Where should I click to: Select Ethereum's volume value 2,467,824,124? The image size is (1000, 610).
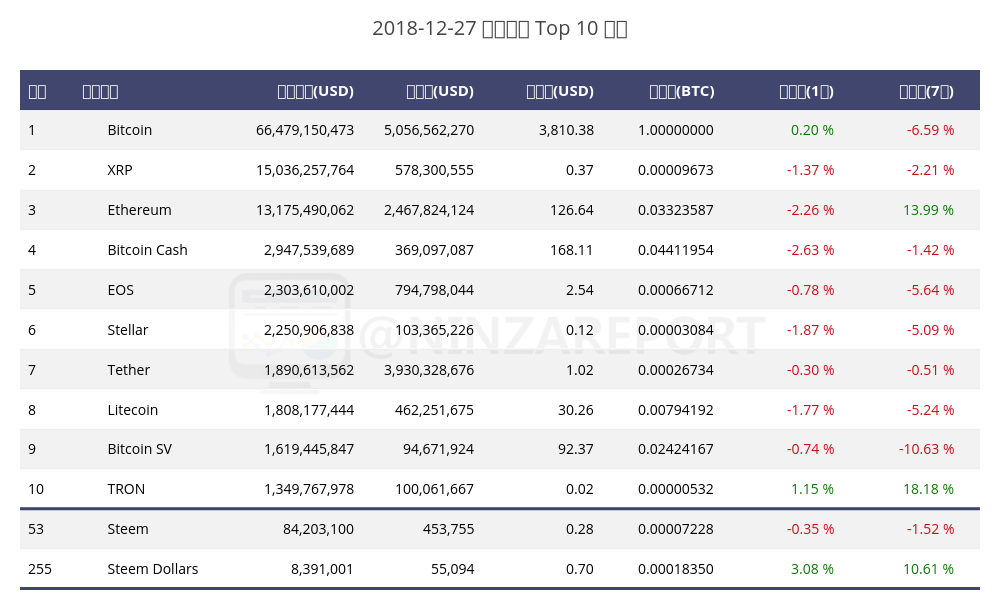pyautogui.click(x=429, y=210)
